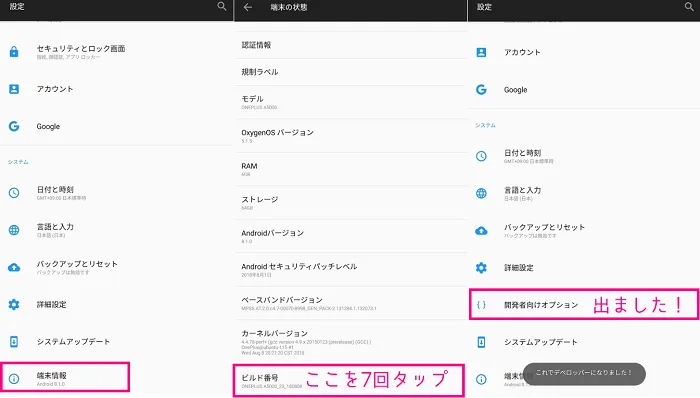Image resolution: width=700 pixels, height=398 pixels.
Task: Tap the gear icon for 詳細設定 in right screenshot
Action: [481, 268]
